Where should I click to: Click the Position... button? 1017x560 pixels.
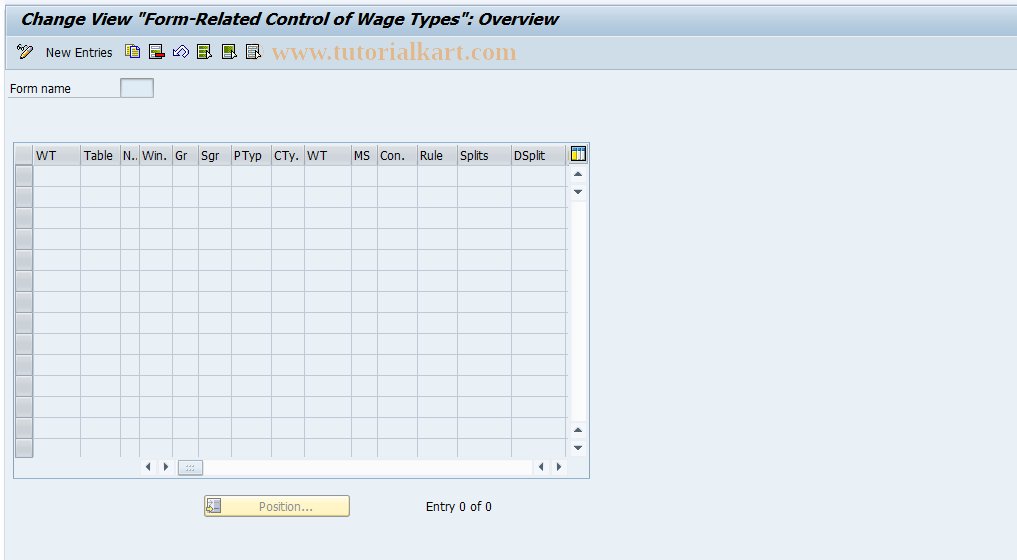coord(277,506)
